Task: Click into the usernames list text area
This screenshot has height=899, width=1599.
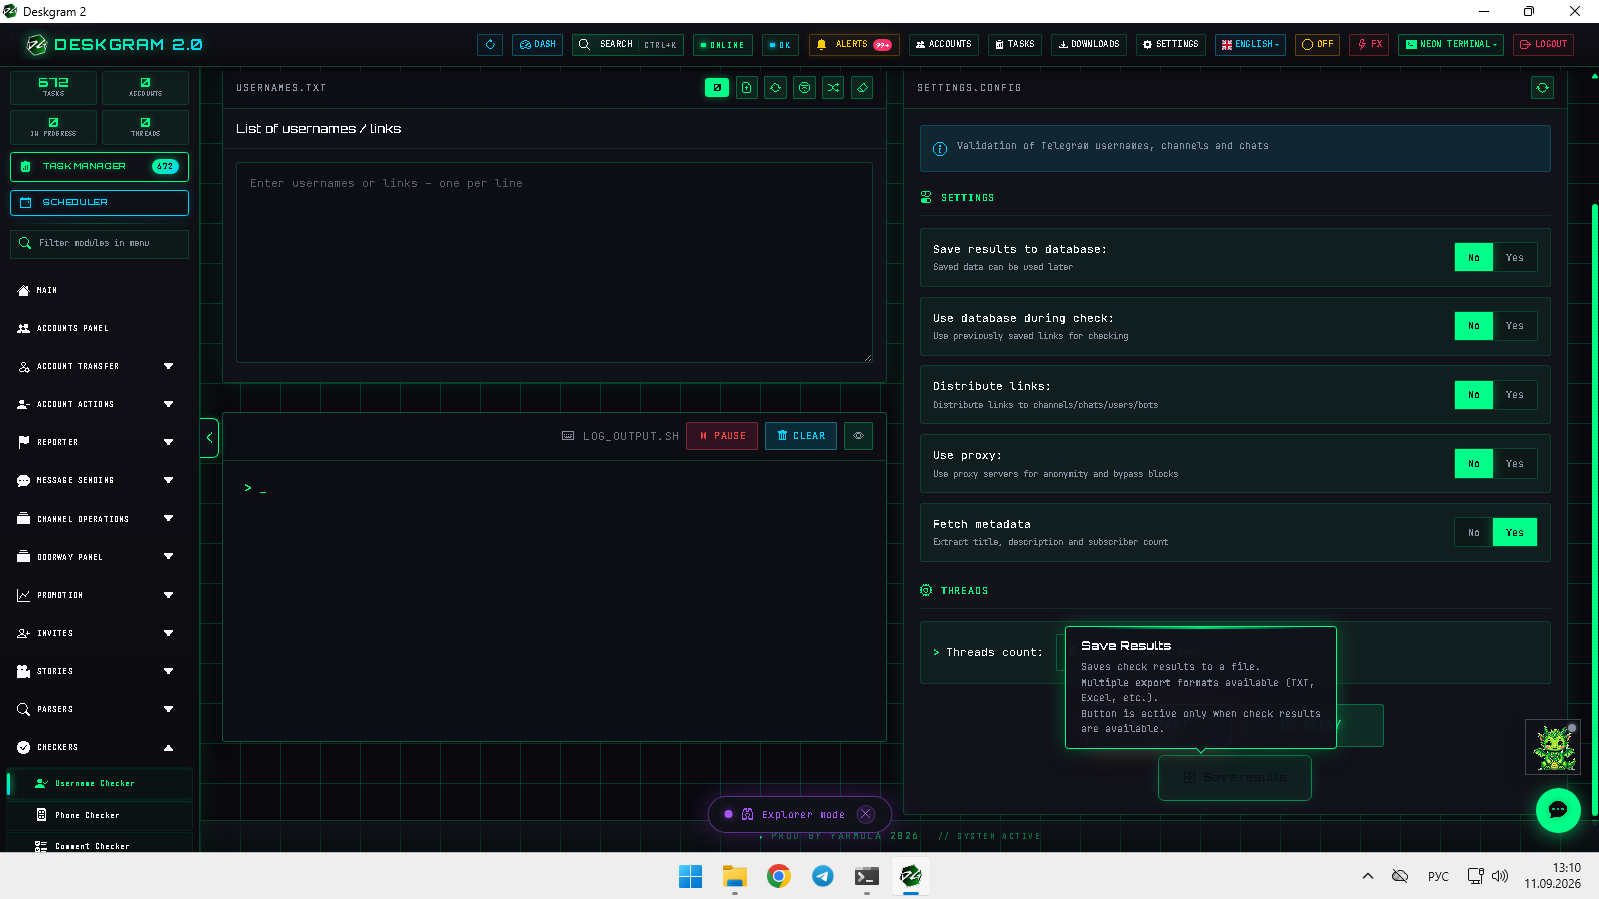Action: click(554, 262)
